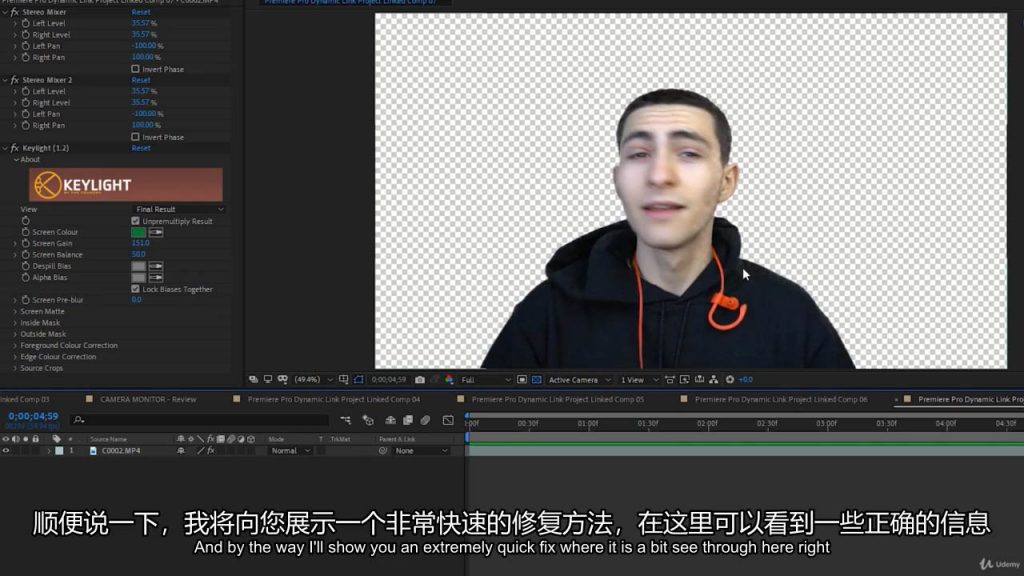Click the timeline timecode 0;00;04;59
Screen dimensions: 1024x576
click(x=33, y=416)
